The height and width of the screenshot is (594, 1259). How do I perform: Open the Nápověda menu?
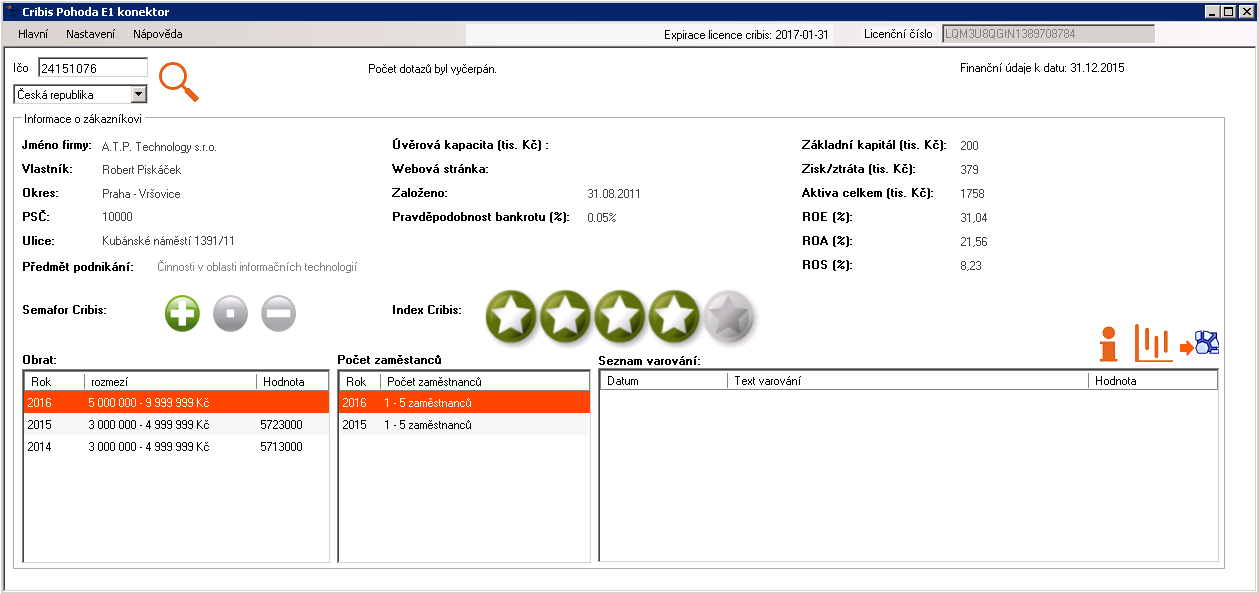click(157, 34)
